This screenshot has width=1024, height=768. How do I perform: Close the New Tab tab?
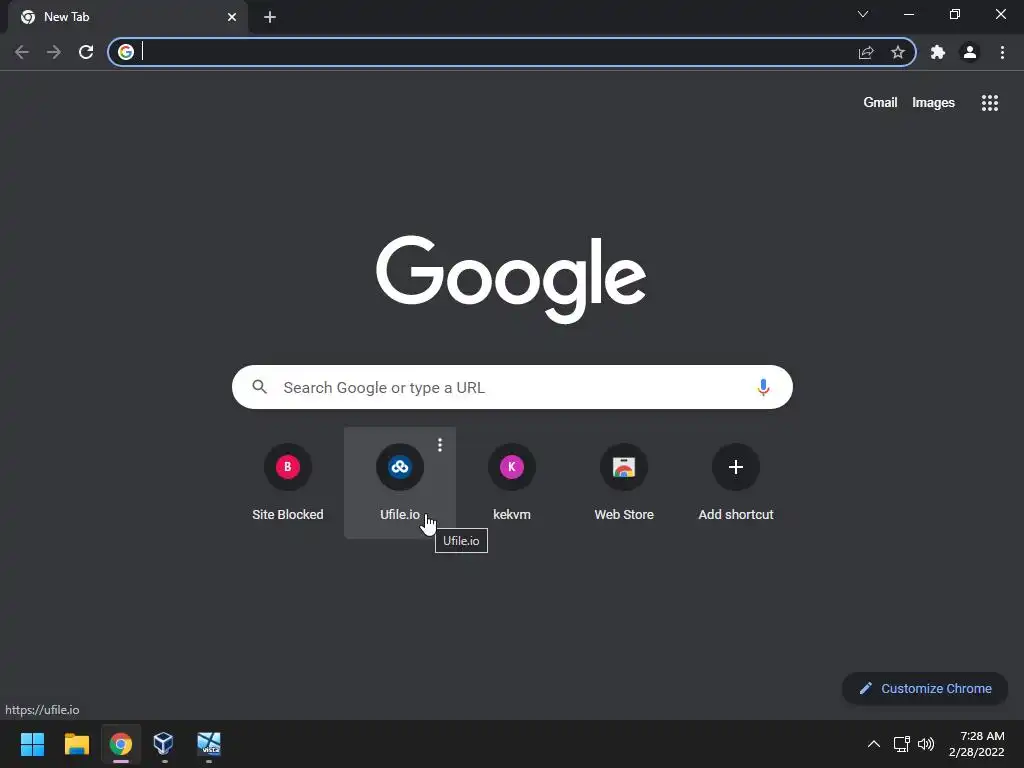(232, 17)
